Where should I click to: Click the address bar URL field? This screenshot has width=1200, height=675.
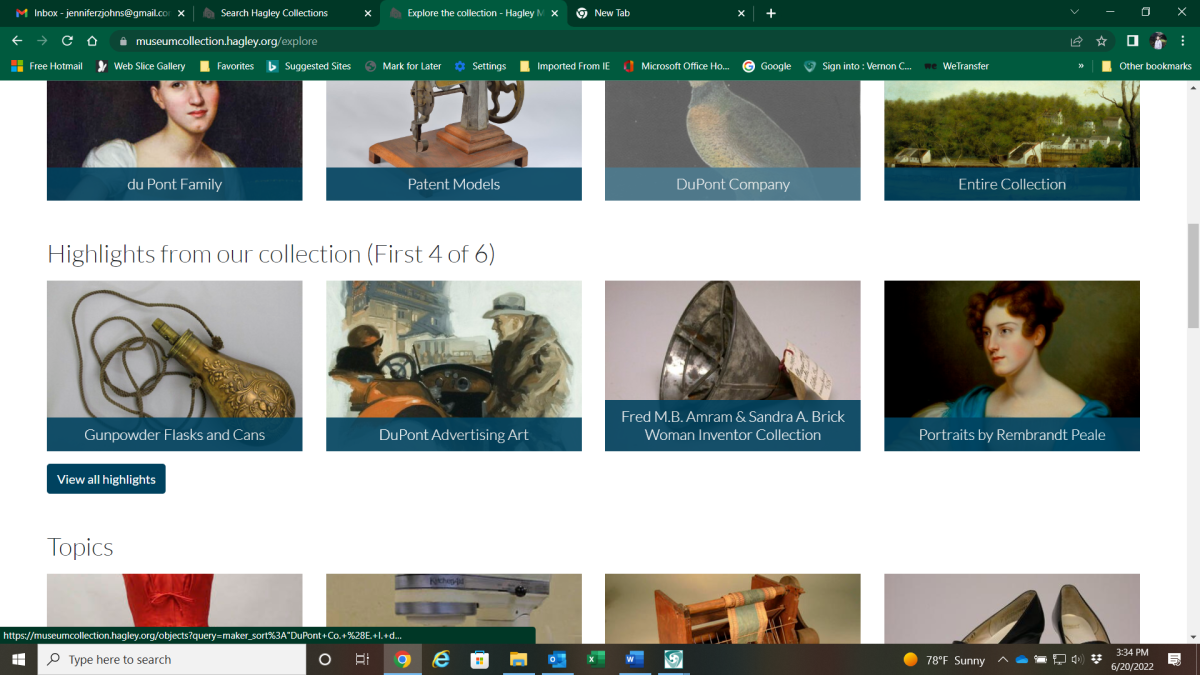coord(590,41)
